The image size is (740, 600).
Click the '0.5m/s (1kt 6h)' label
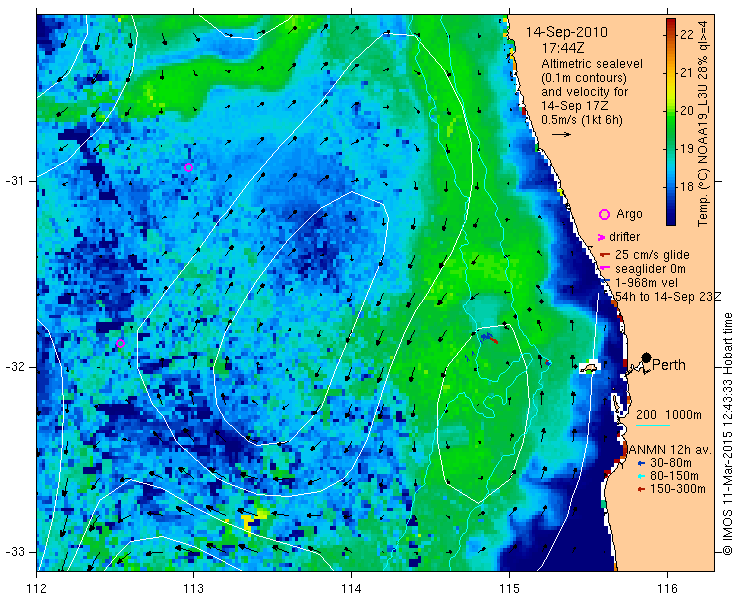(581, 120)
